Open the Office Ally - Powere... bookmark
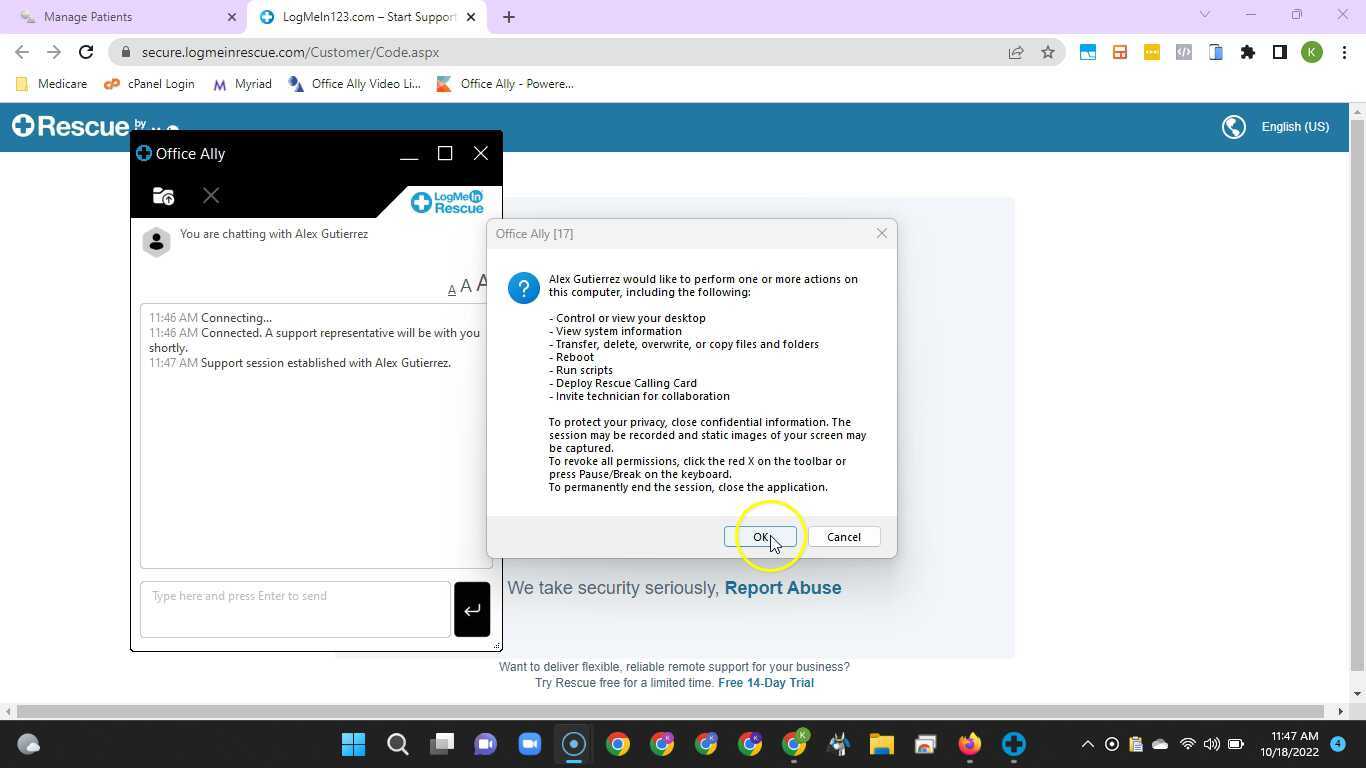1366x768 pixels. (x=505, y=84)
